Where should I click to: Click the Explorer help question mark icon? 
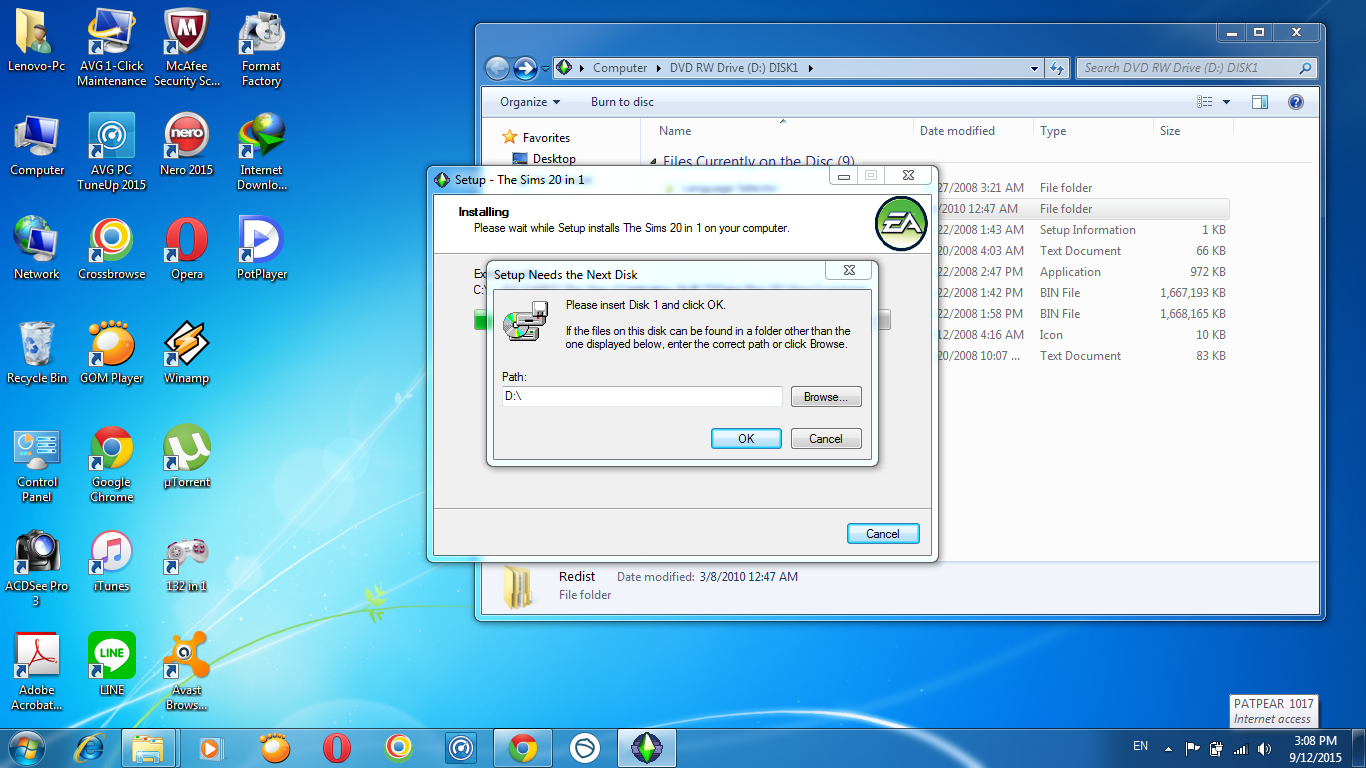(x=1296, y=102)
